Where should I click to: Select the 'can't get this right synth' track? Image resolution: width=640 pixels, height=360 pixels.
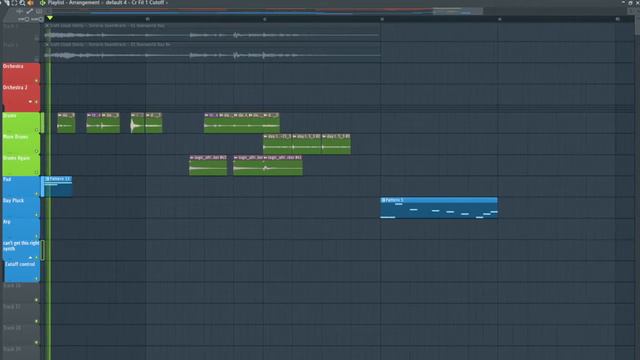point(21,250)
